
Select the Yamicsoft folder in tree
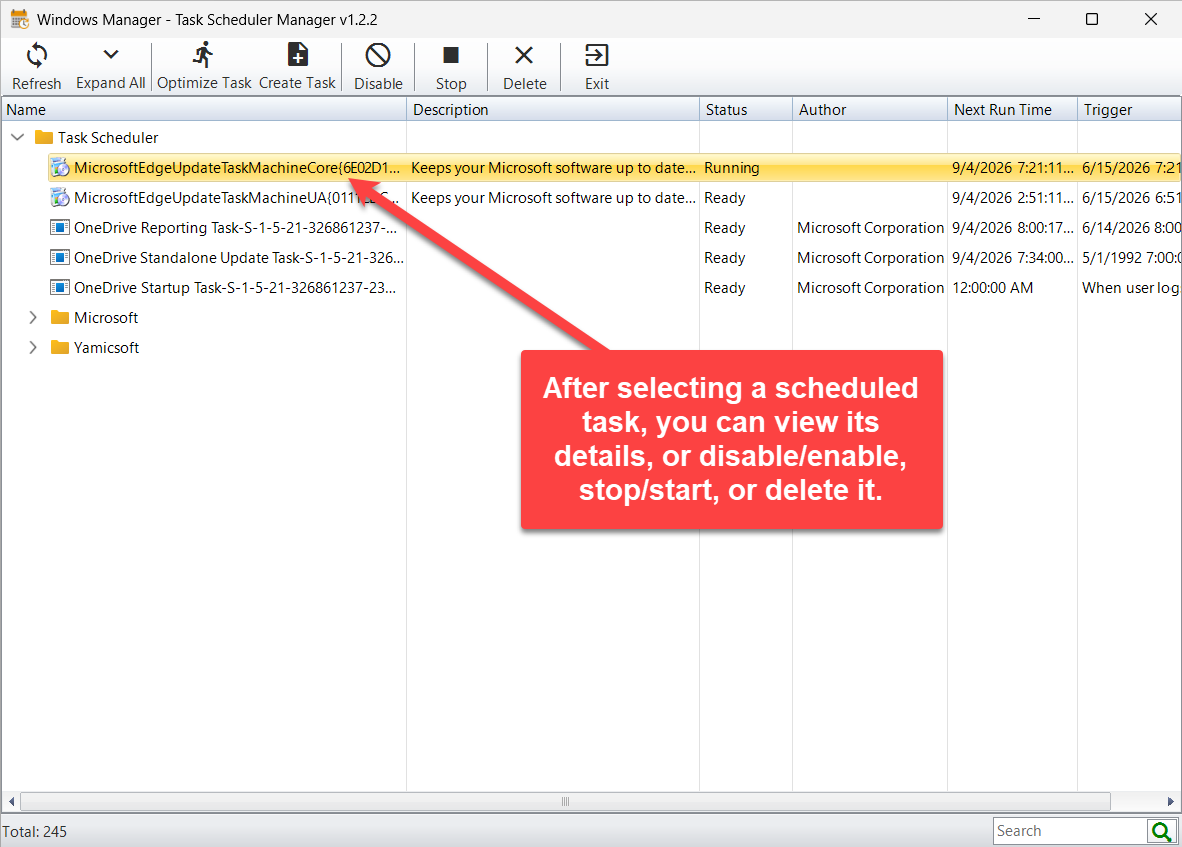(106, 348)
